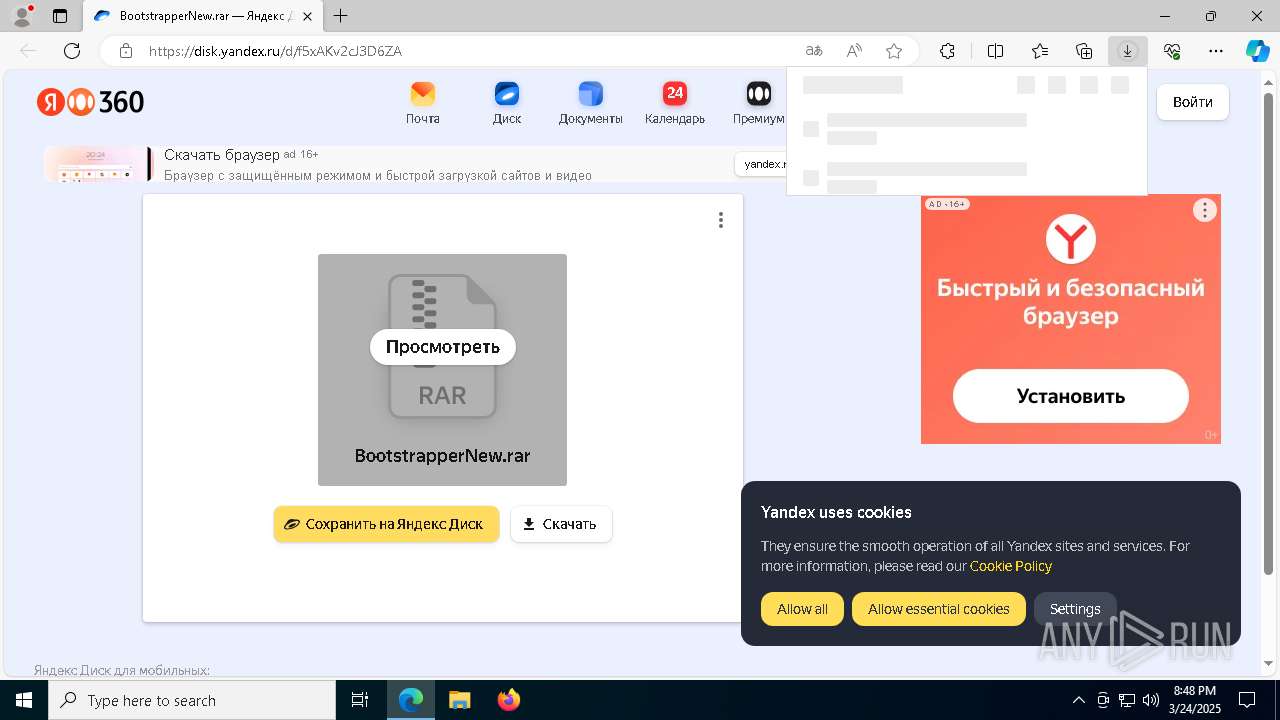Add page to favorites star icon
The image size is (1280, 720).
(894, 51)
